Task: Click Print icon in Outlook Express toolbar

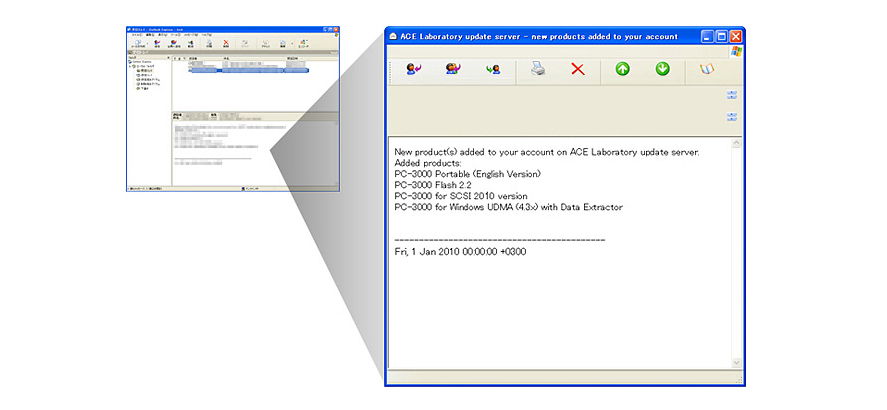Action: point(209,43)
